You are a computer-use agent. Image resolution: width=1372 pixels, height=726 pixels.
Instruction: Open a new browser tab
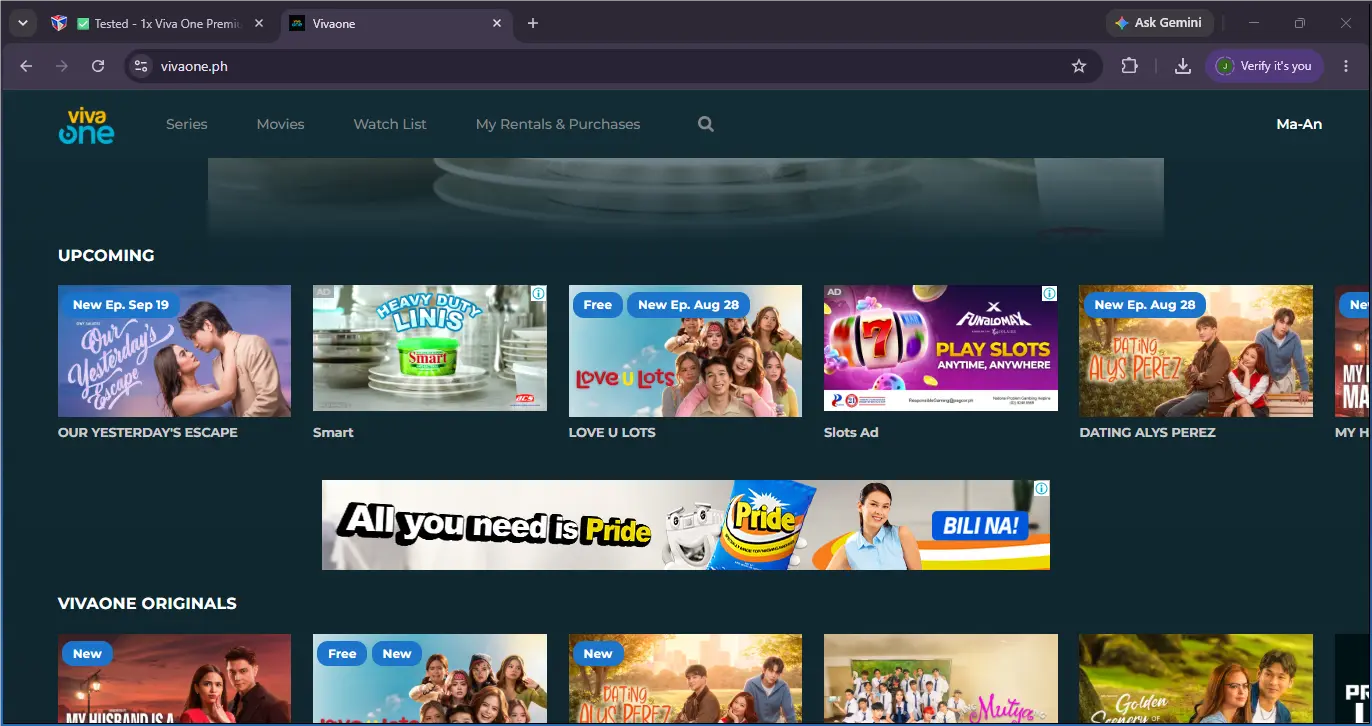click(533, 23)
